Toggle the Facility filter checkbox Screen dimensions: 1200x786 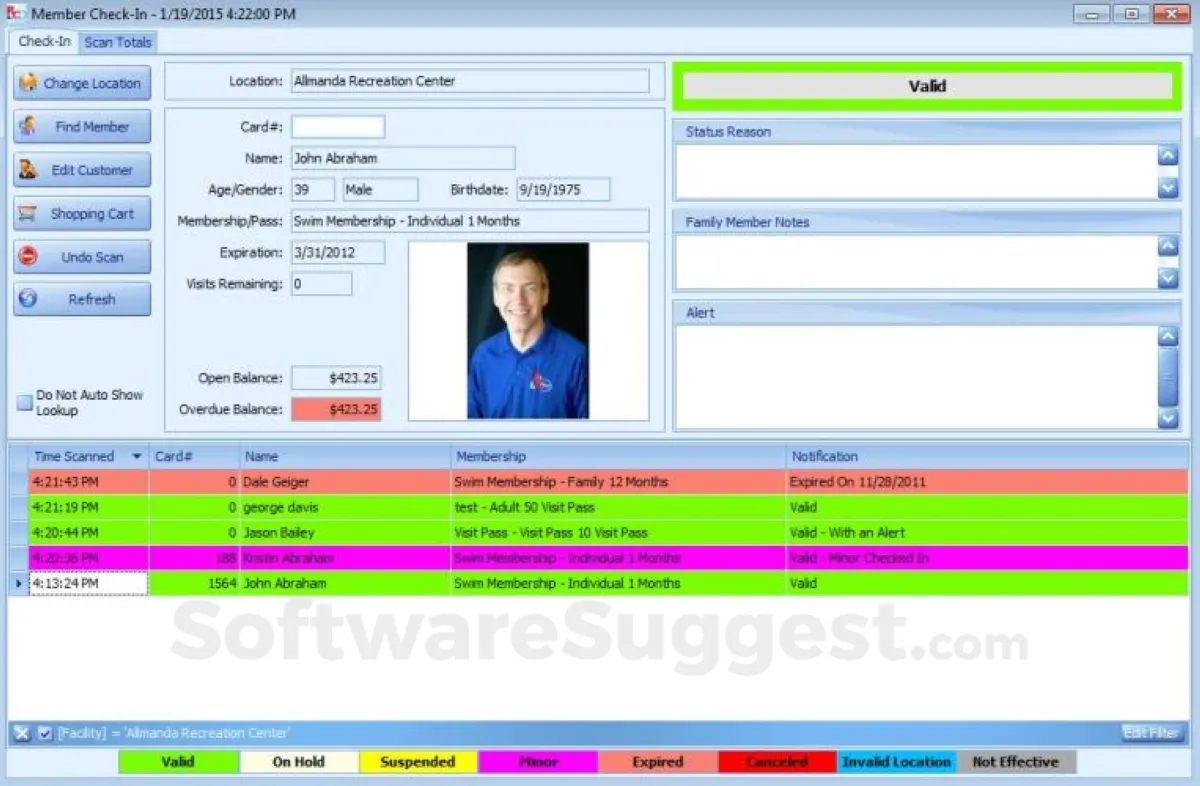click(45, 734)
